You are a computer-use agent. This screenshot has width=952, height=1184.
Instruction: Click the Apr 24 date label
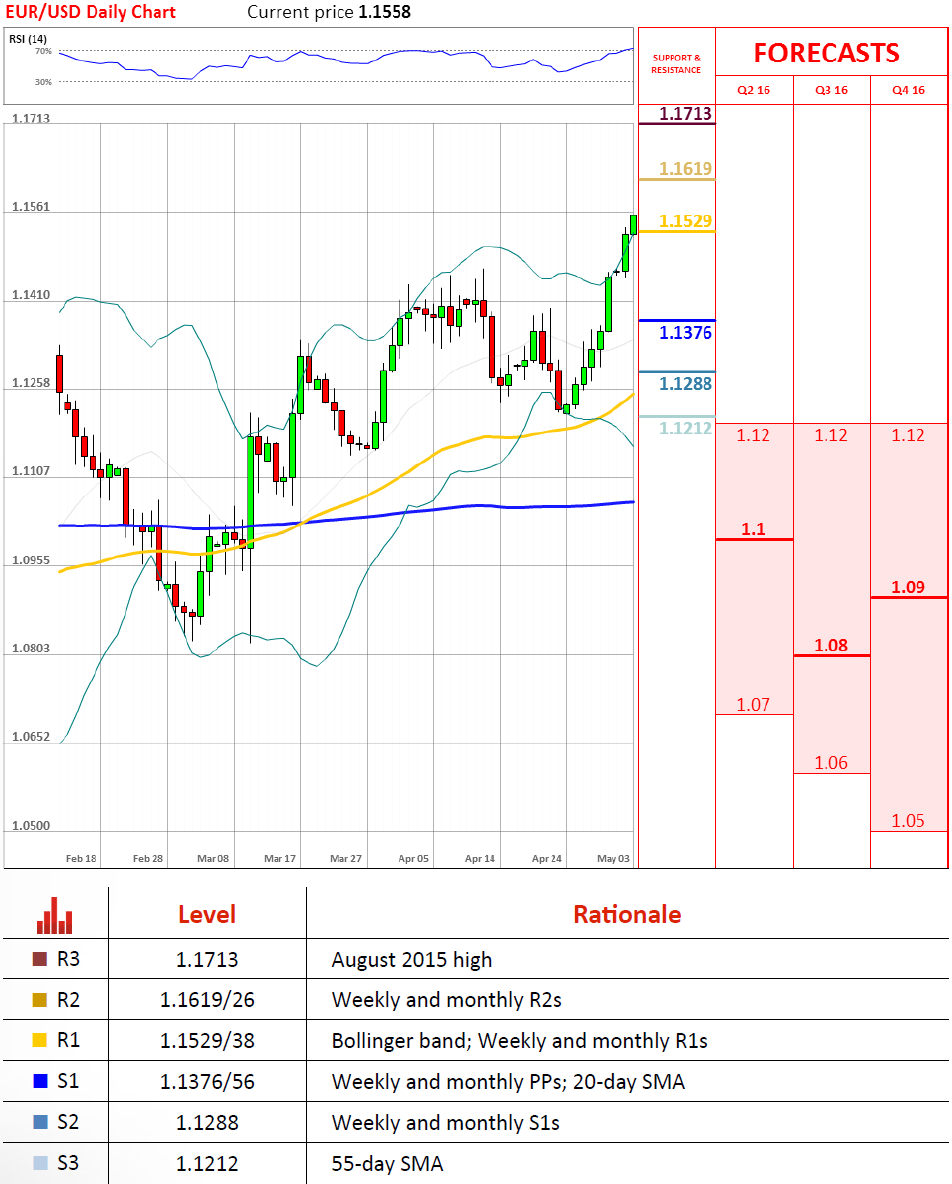click(x=547, y=859)
